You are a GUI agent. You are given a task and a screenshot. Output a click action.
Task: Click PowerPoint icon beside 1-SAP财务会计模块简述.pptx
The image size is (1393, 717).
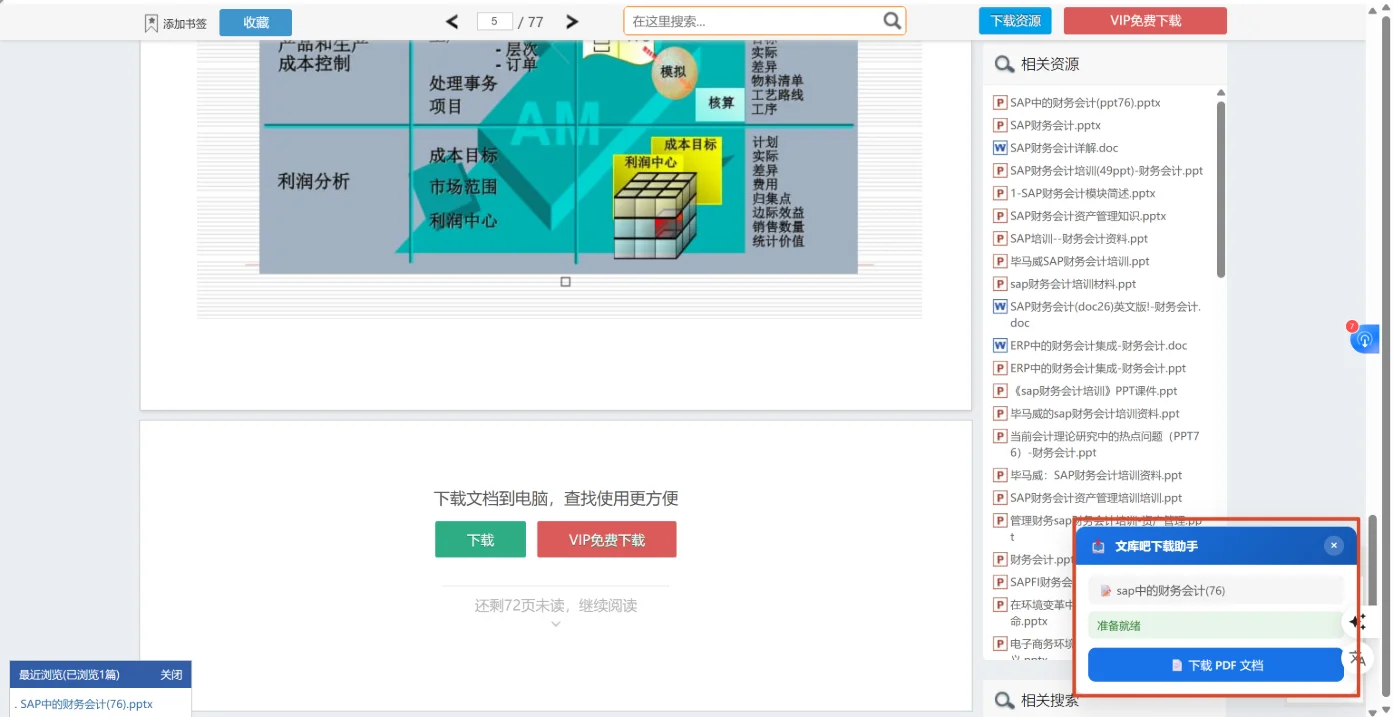click(1000, 193)
